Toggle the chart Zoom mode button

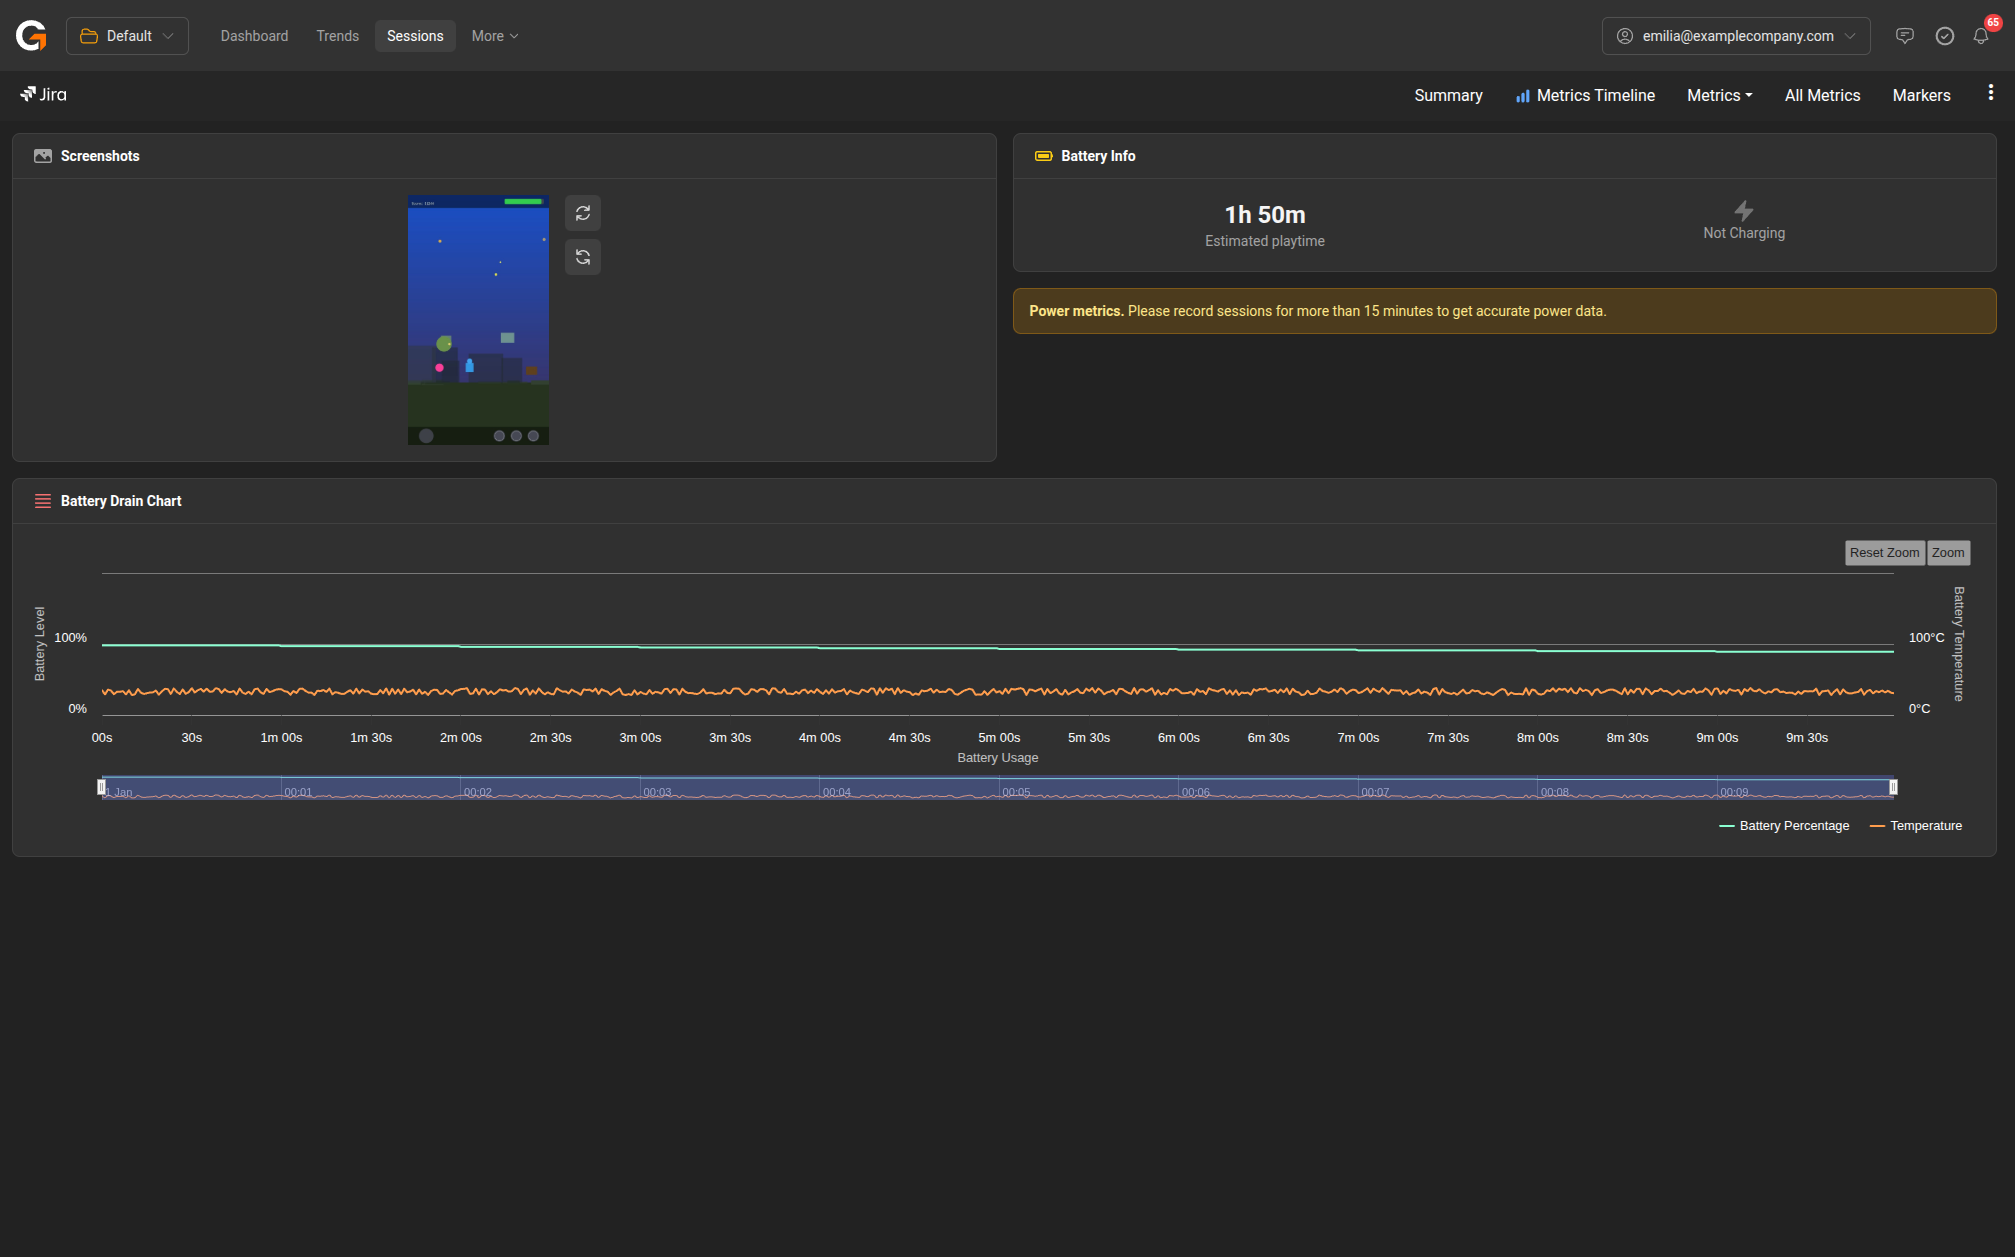point(1947,553)
